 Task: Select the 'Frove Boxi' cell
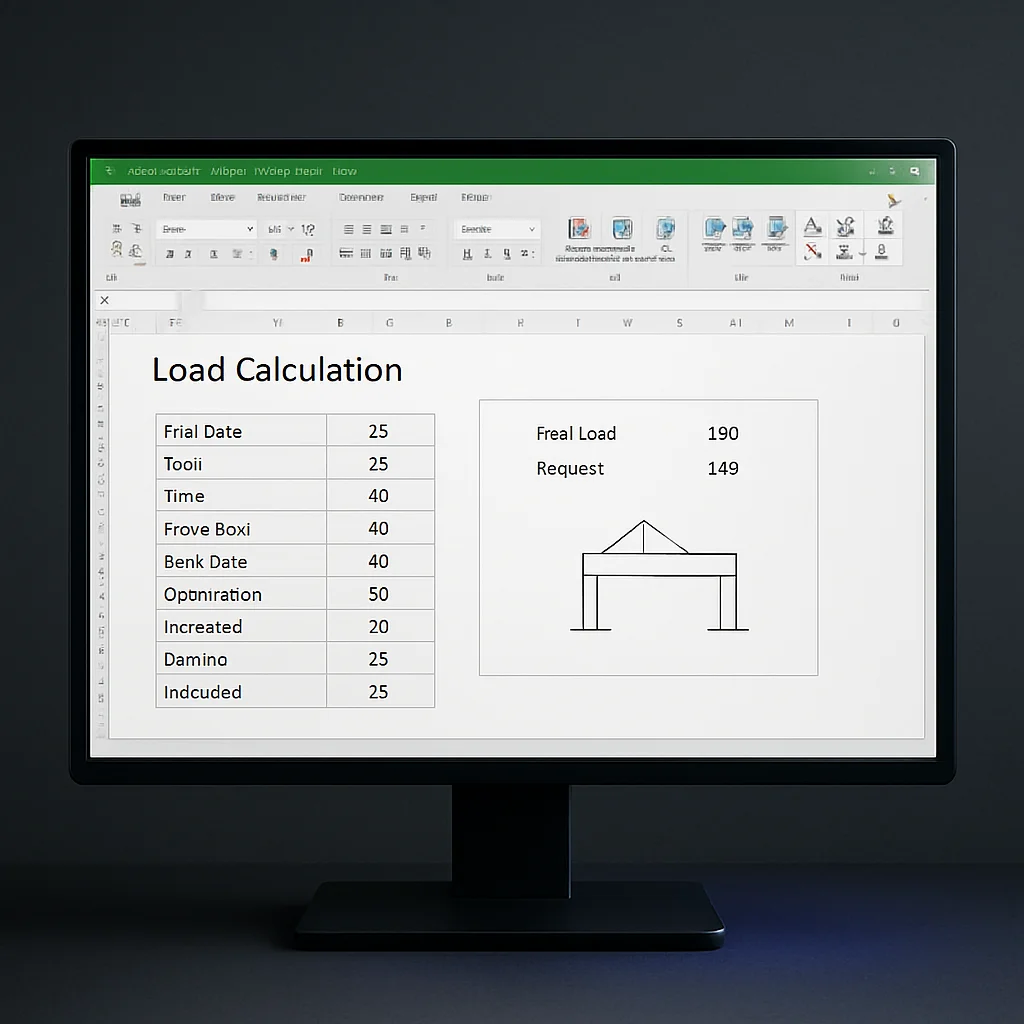pos(241,528)
